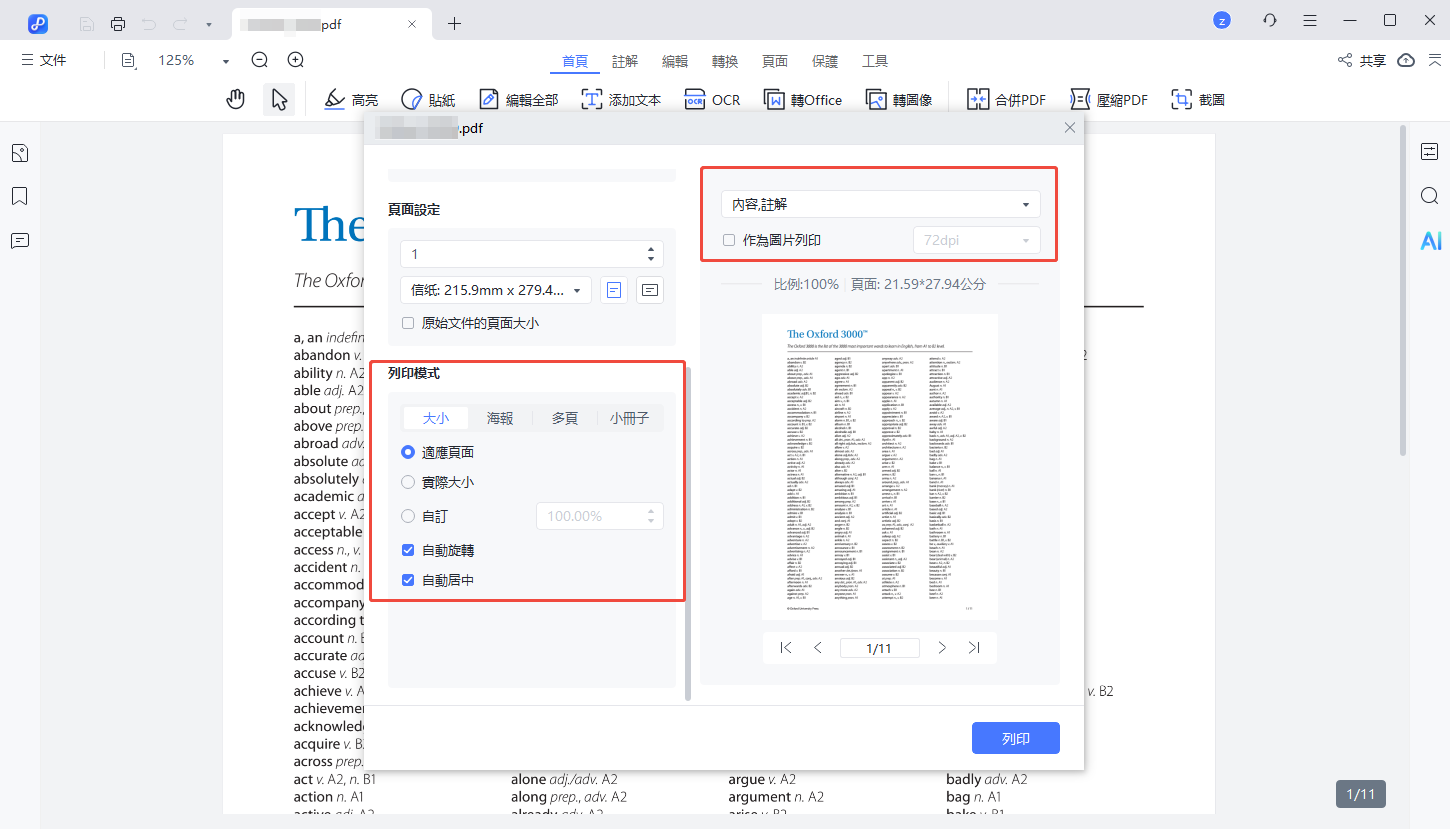Viewport: 1450px width, 829px height.
Task: Disable the 自動旋轉 checkbox
Action: point(407,549)
